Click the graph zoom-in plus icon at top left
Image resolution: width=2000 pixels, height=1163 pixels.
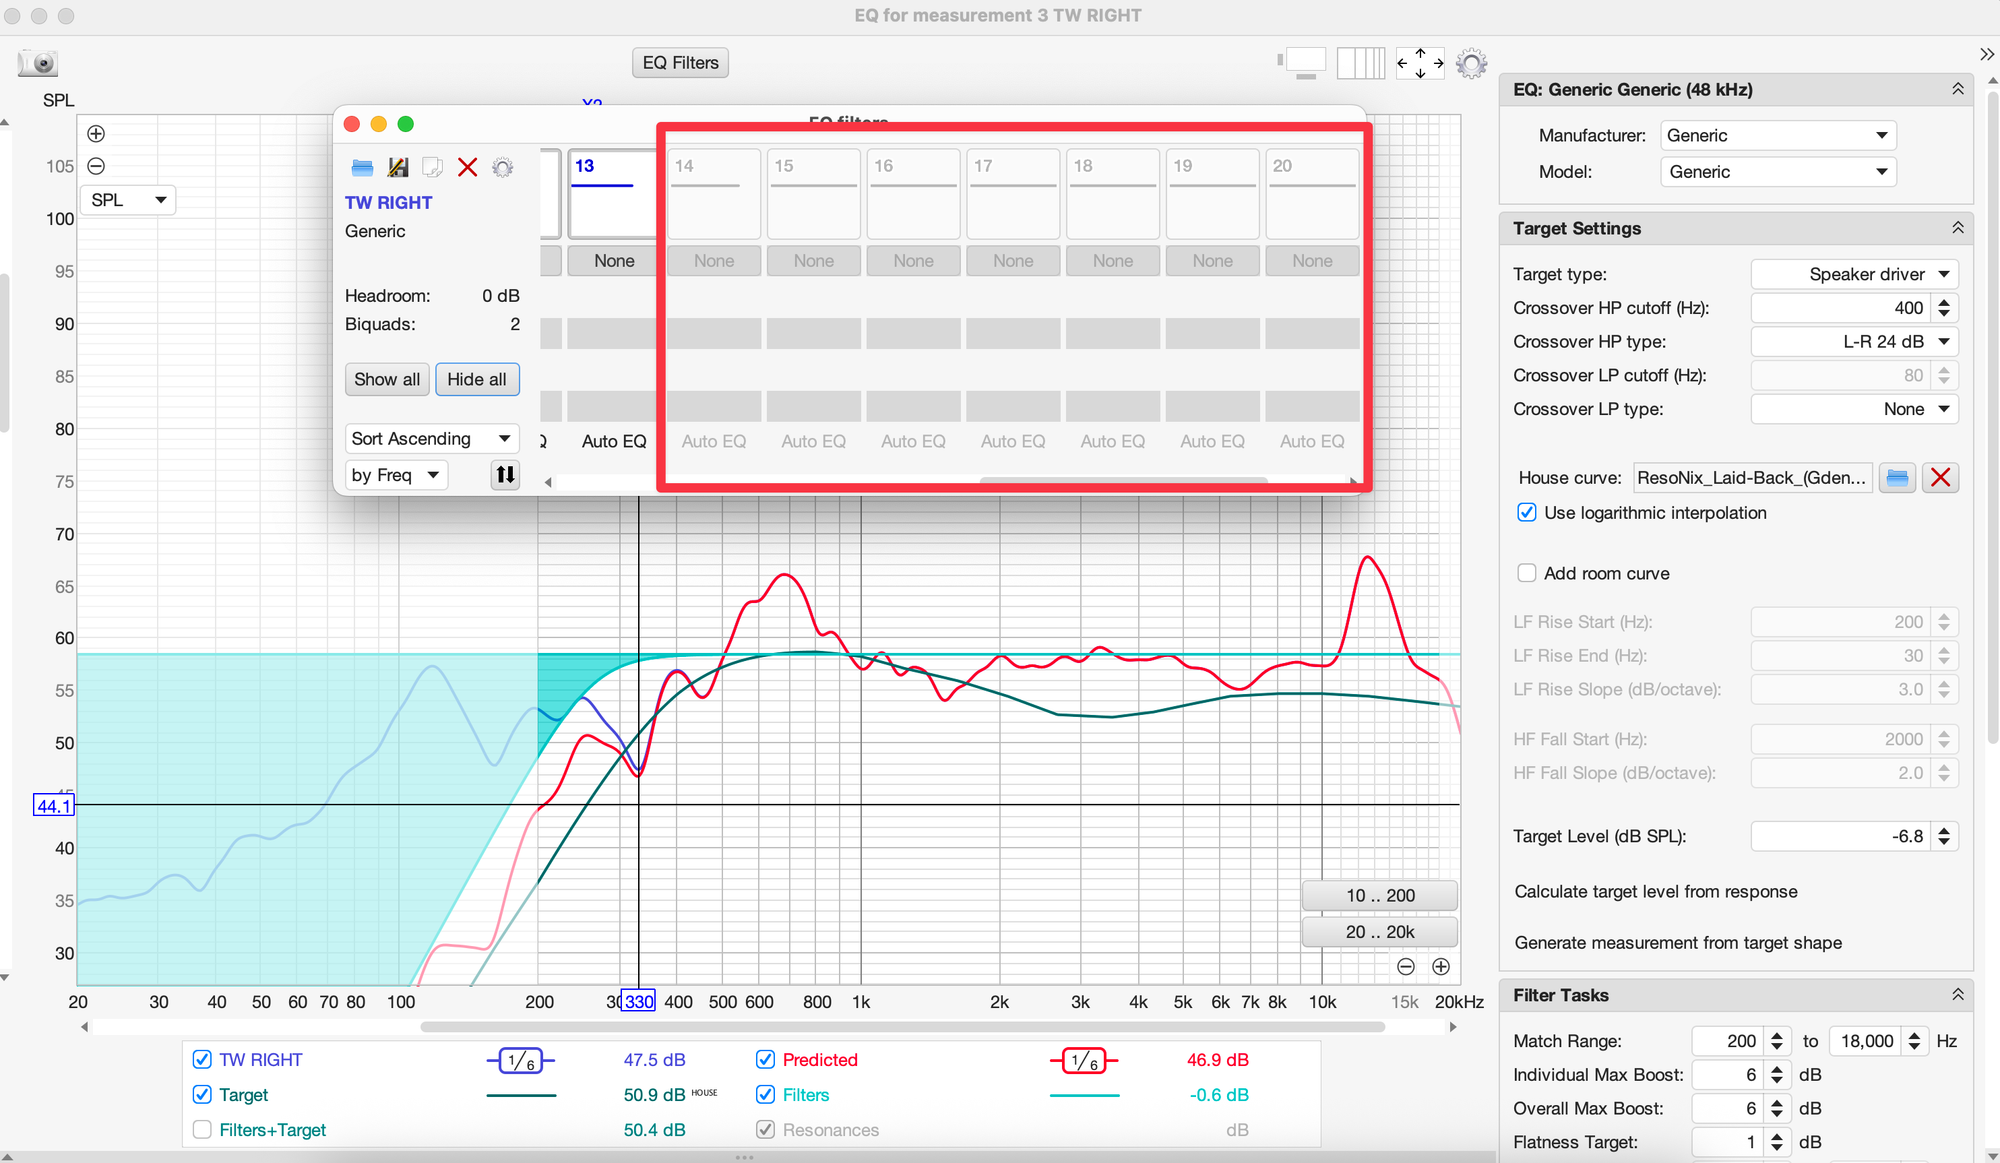(x=96, y=134)
